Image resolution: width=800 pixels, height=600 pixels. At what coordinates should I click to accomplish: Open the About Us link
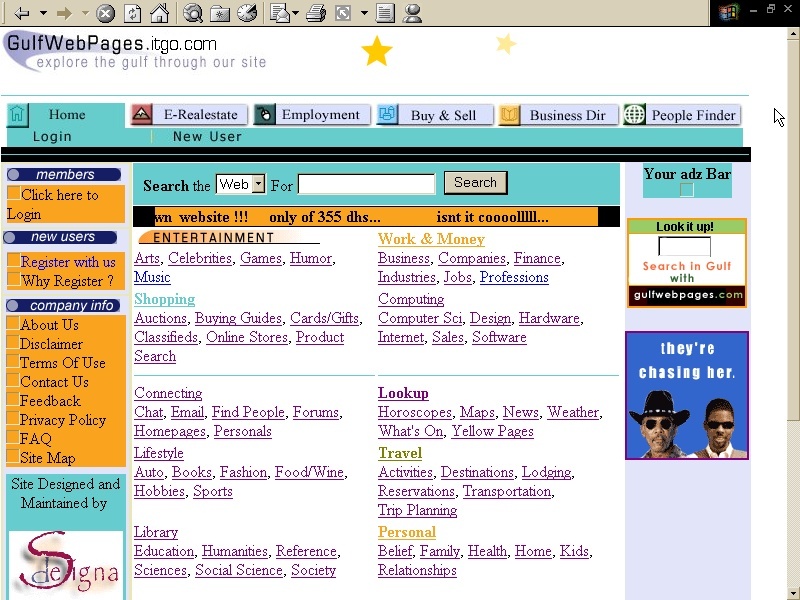click(x=49, y=325)
